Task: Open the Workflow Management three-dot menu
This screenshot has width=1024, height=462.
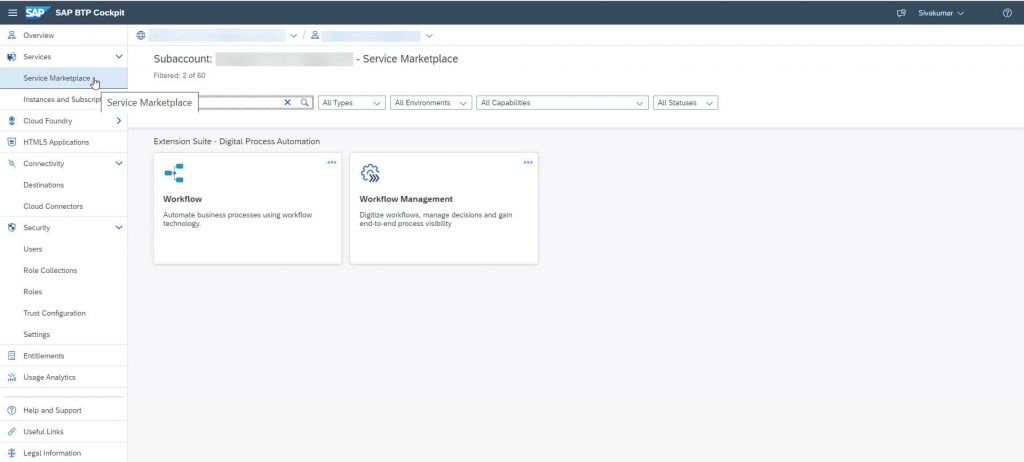Action: click(528, 162)
